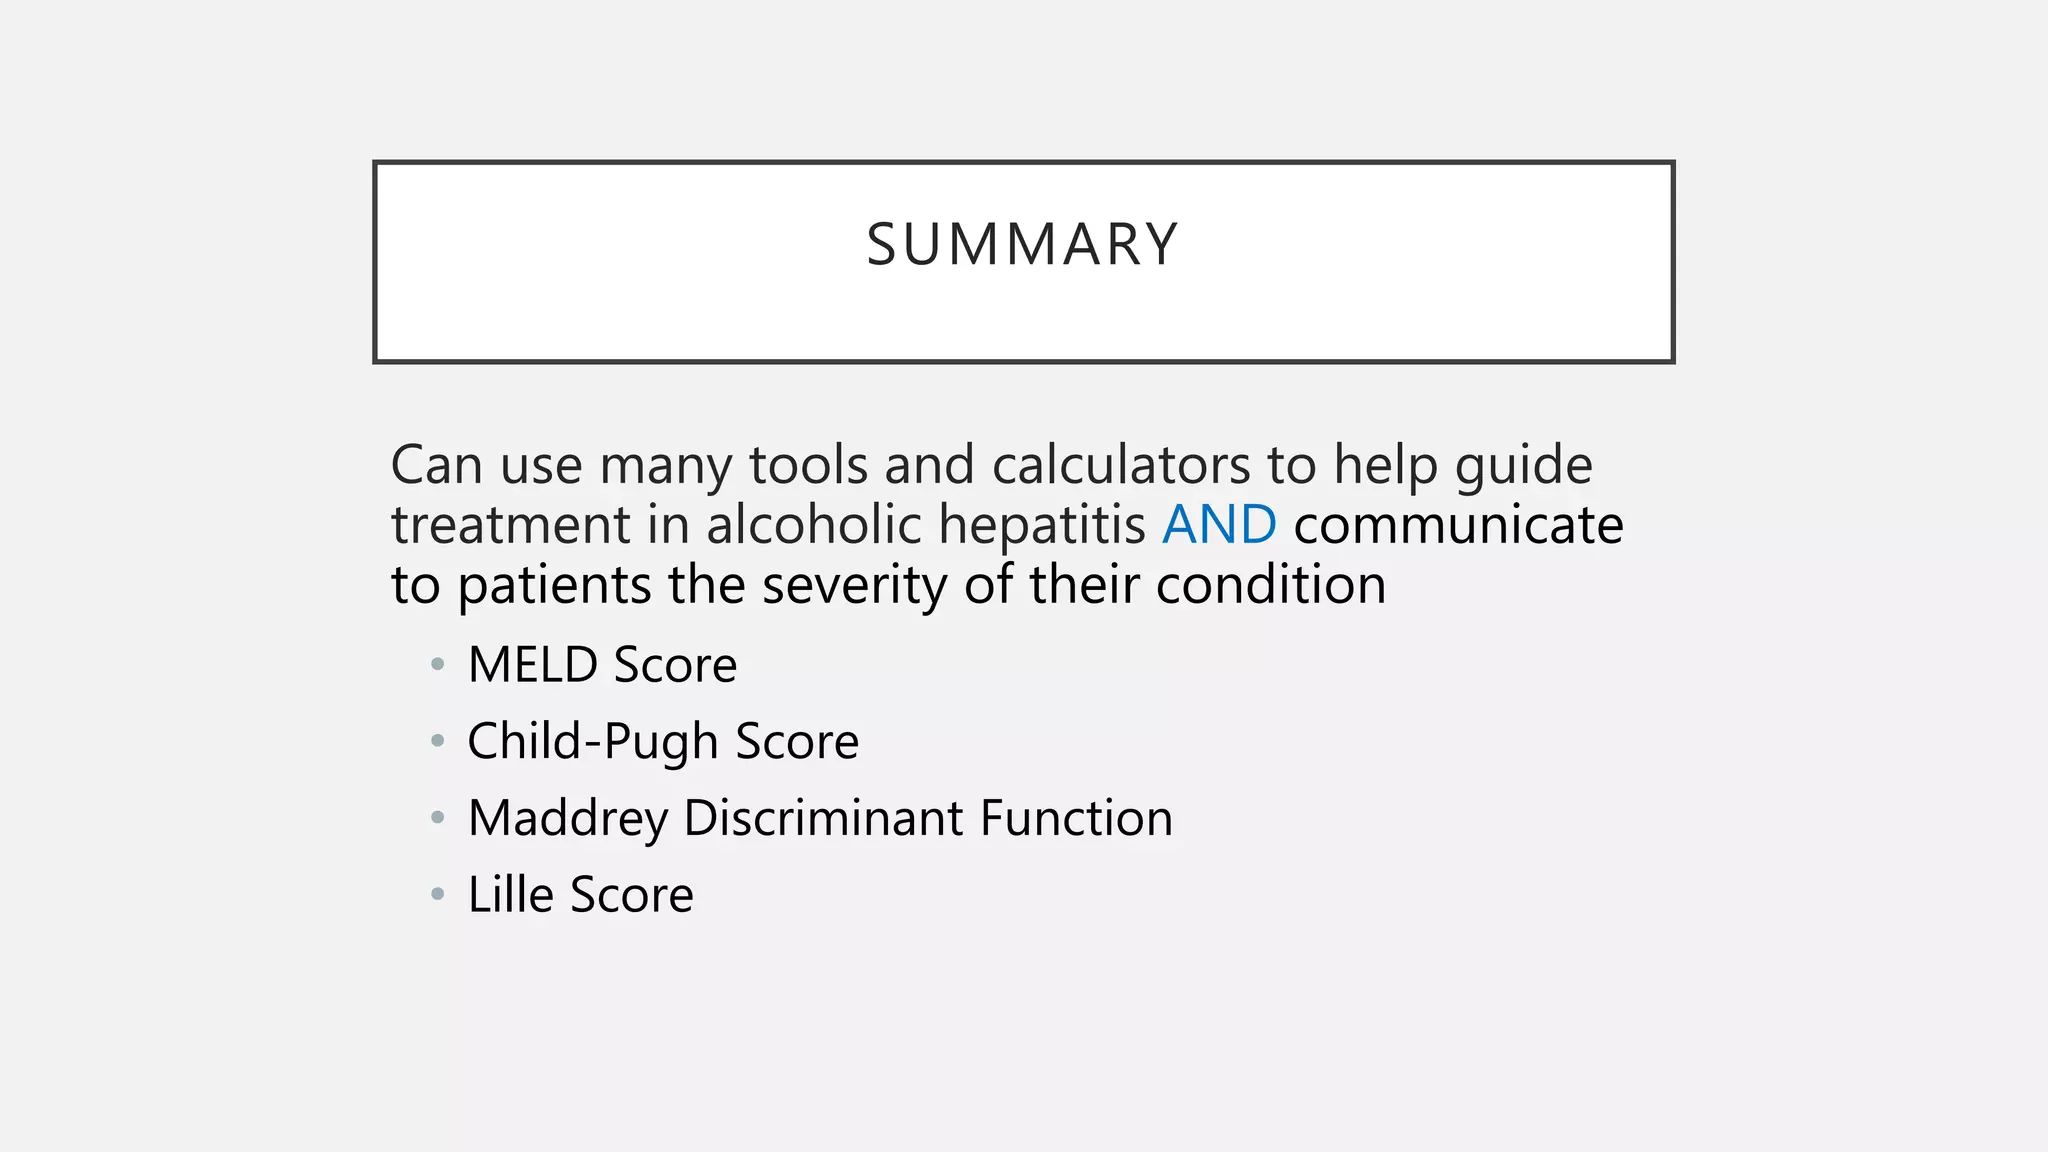Click the word 'Can' starting the paragraph
Viewport: 2048px width, 1152px height.
(x=436, y=465)
